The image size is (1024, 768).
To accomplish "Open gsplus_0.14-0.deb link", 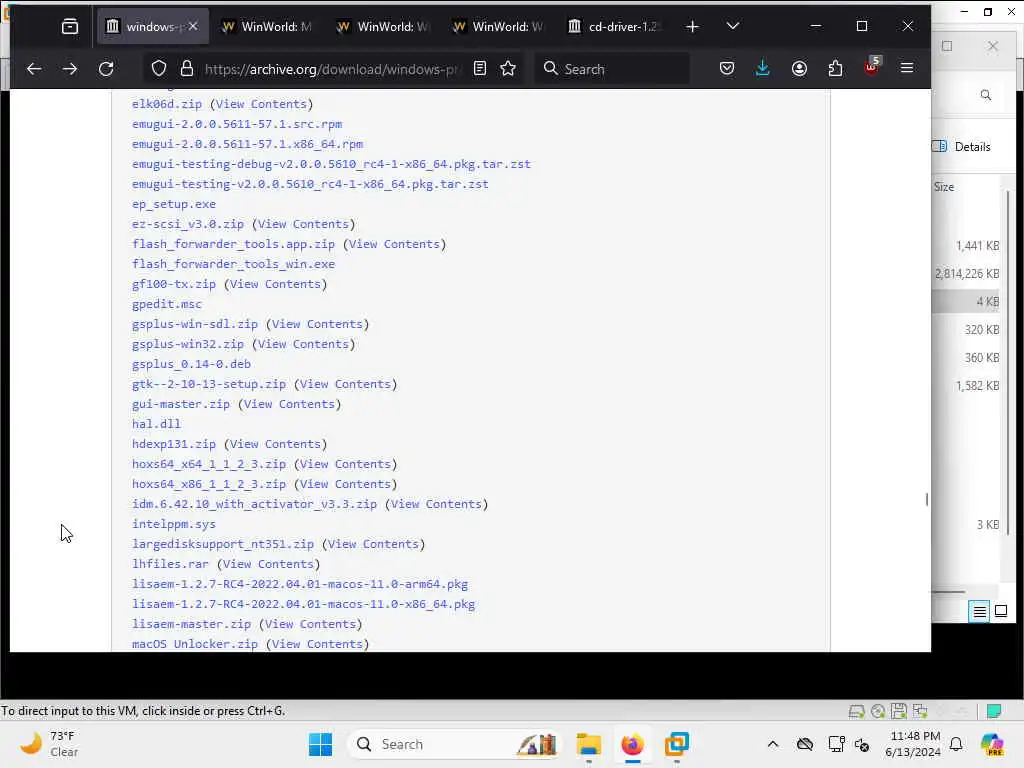I will 191,364.
